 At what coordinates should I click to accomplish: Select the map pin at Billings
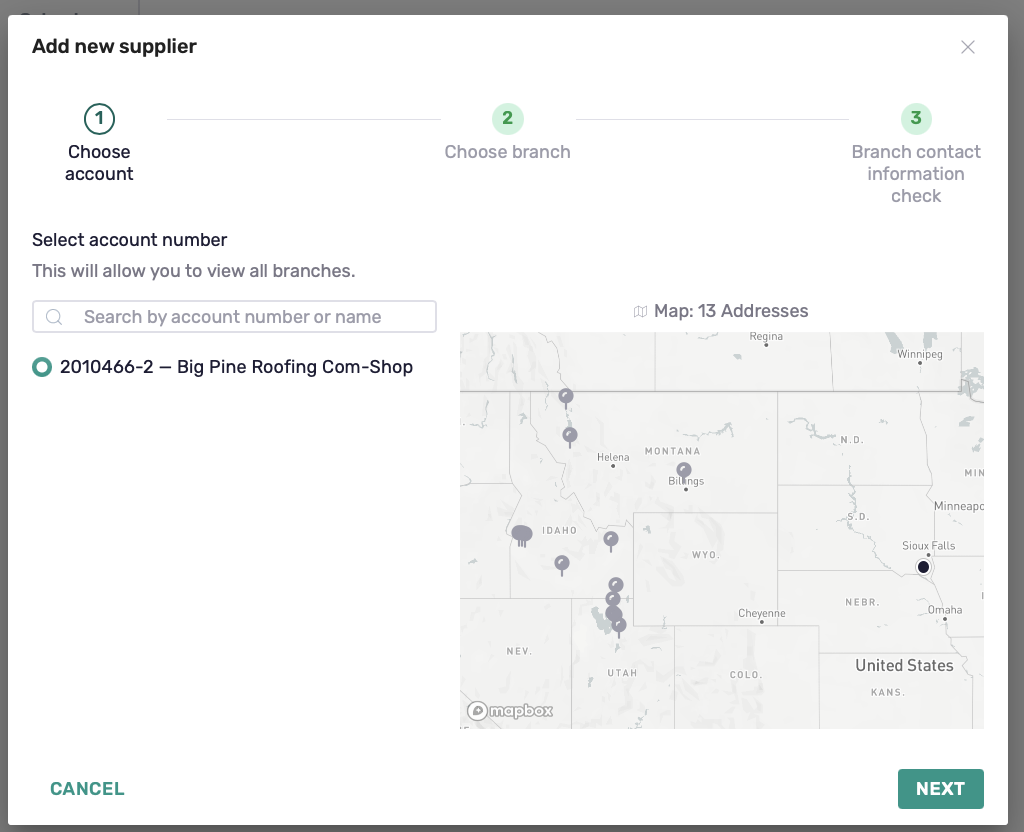click(684, 472)
